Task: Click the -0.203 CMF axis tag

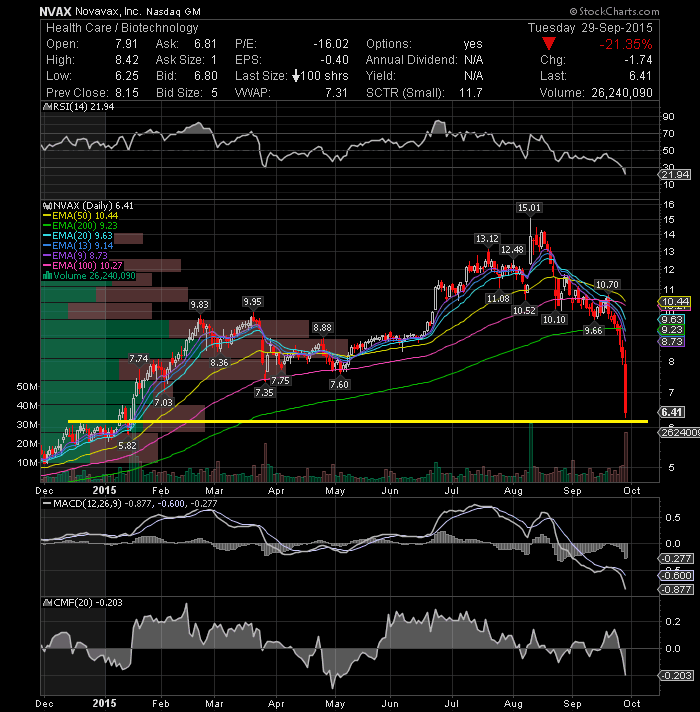Action: pyautogui.click(x=676, y=676)
